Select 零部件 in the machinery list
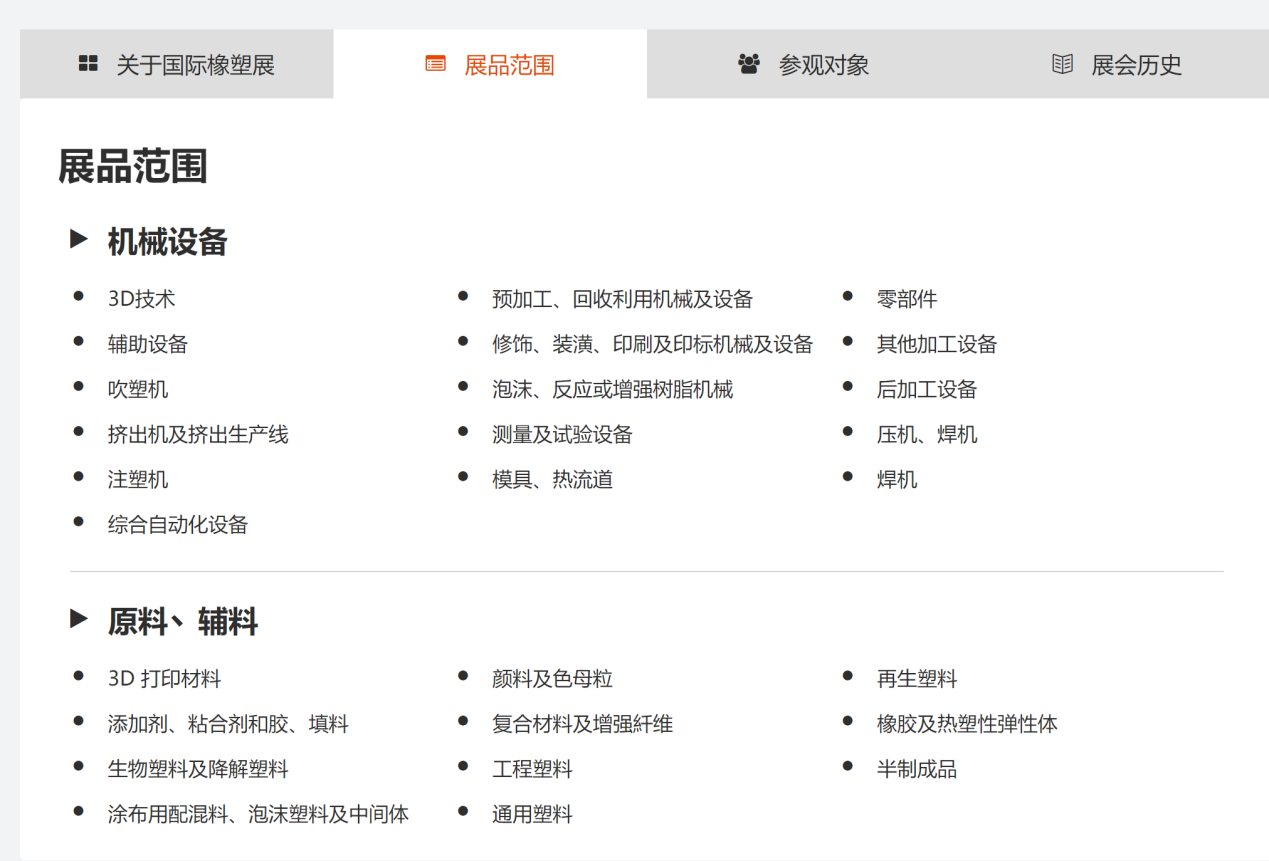The image size is (1269, 861). (907, 299)
